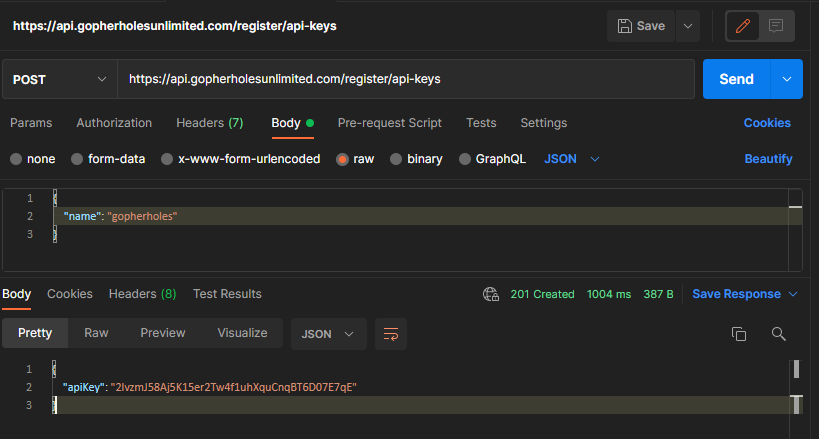Click the pencil edit icon
The height and width of the screenshot is (439, 819).
[742, 26]
